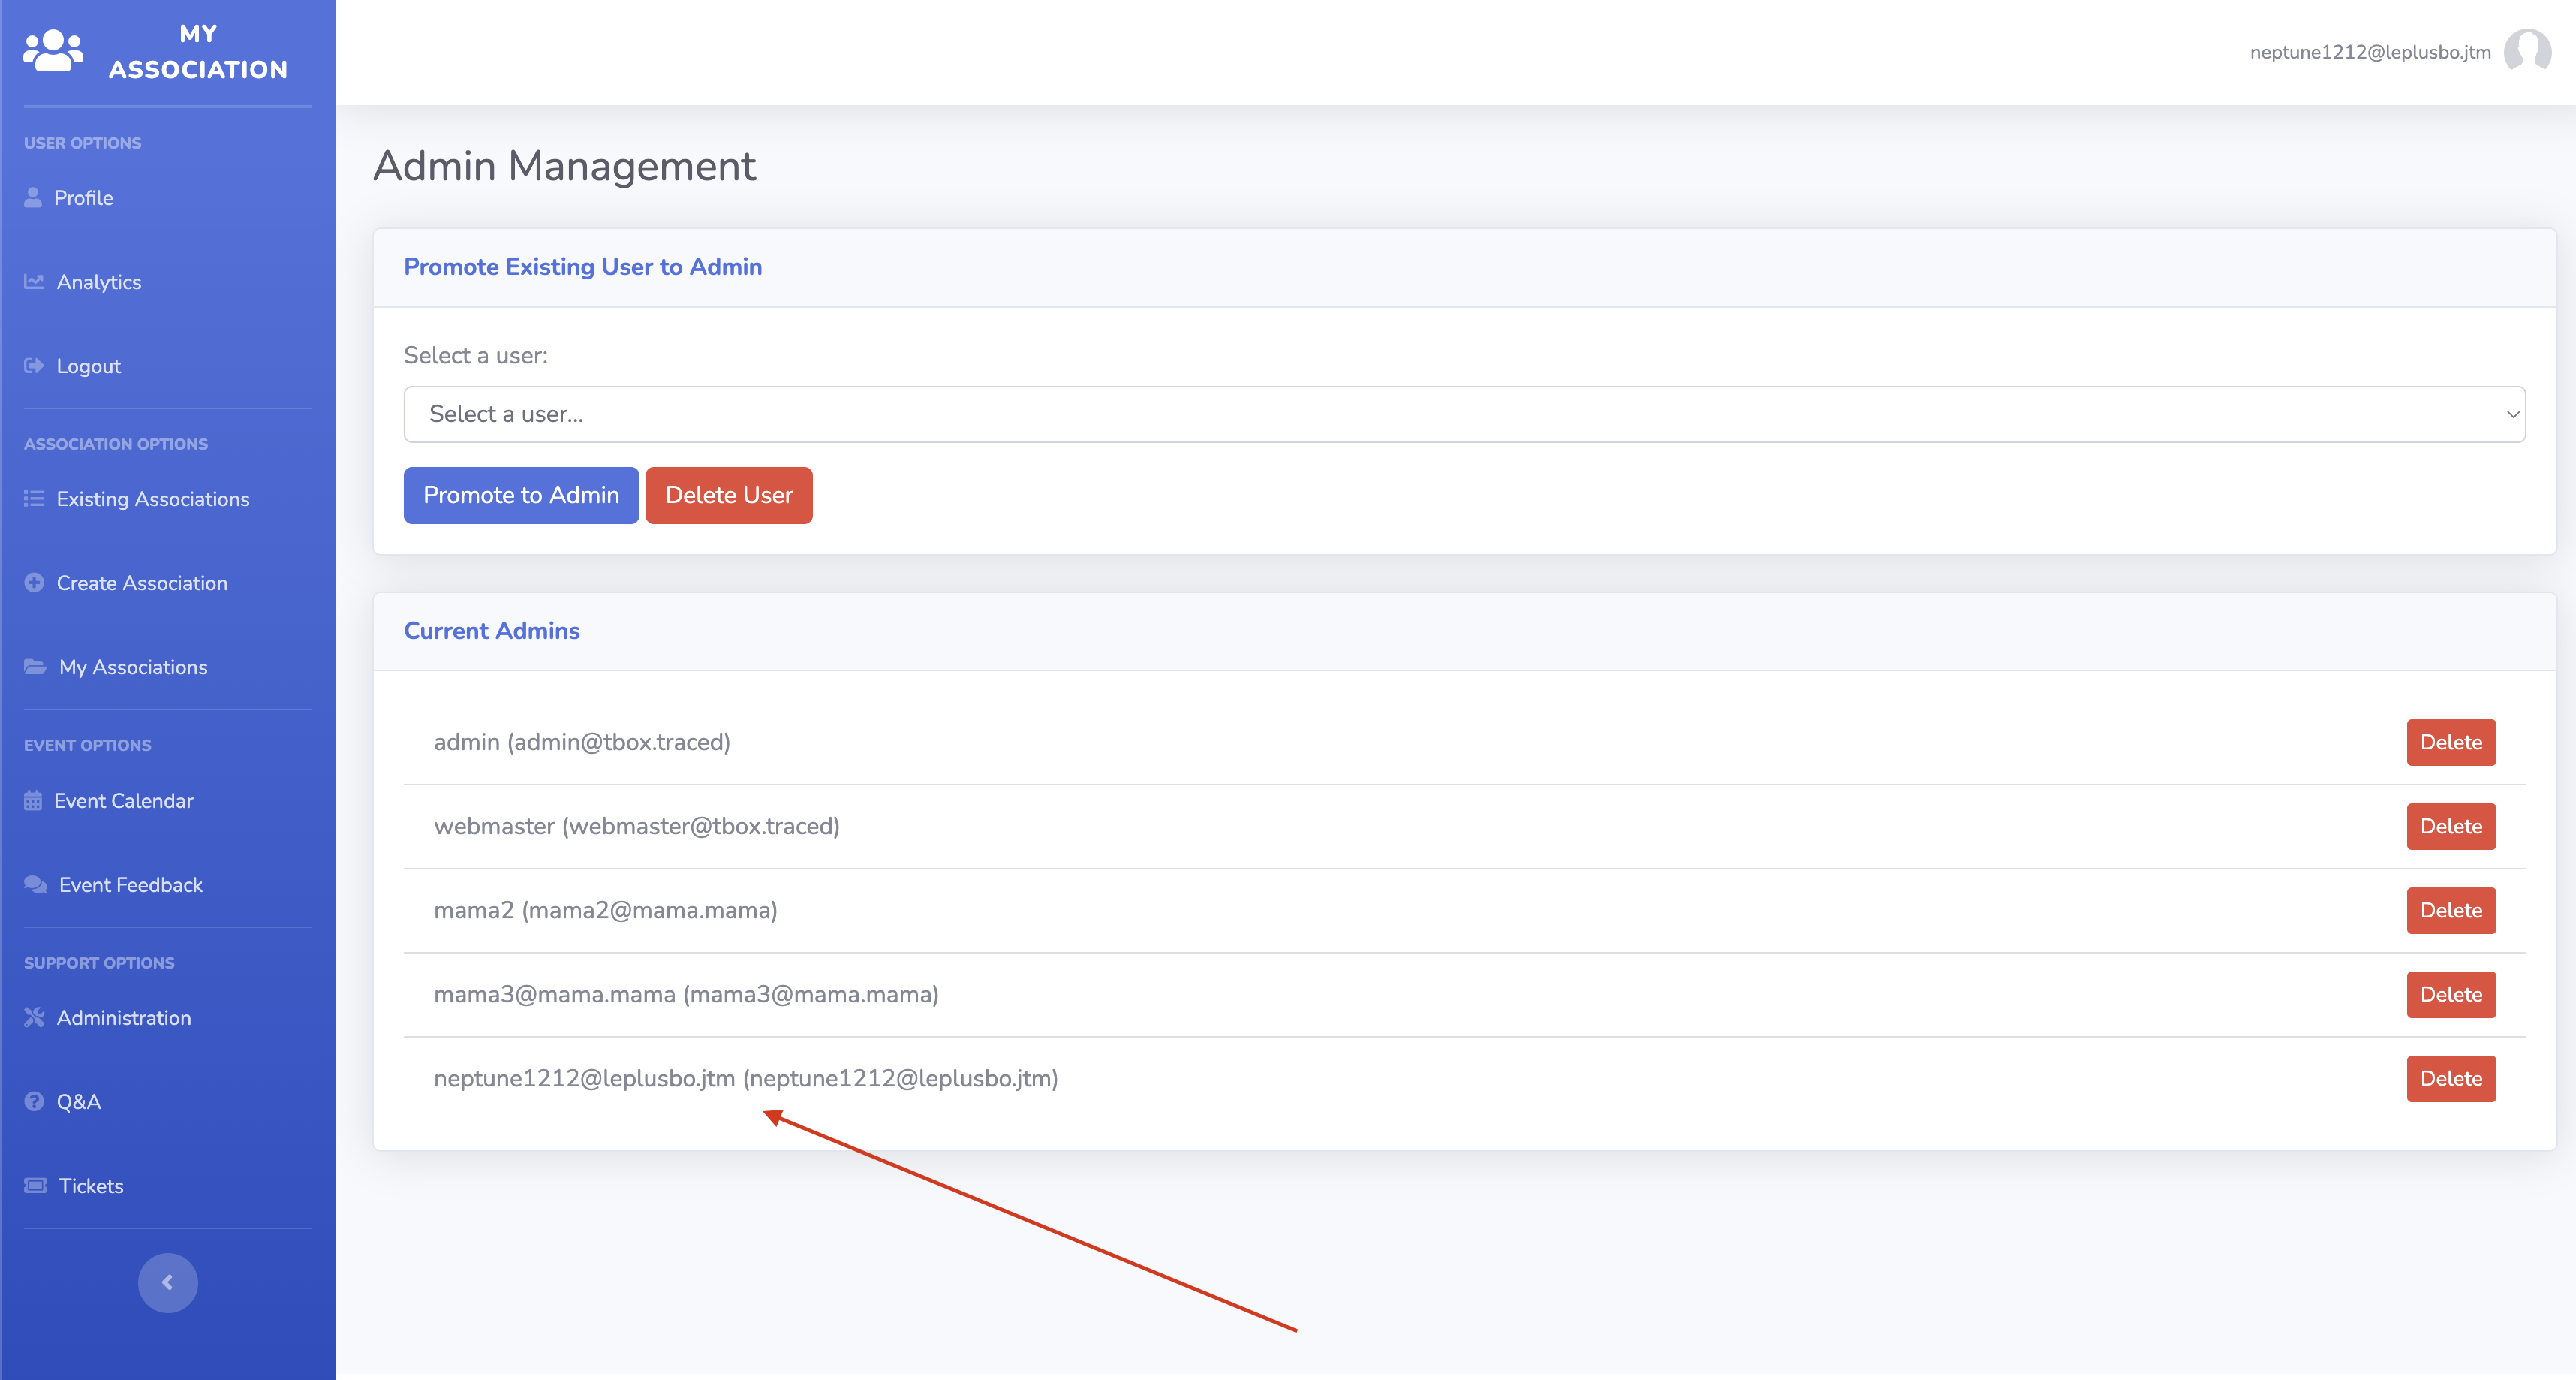2576x1380 pixels.
Task: Click the Administration tools icon
Action: pyautogui.click(x=34, y=1017)
